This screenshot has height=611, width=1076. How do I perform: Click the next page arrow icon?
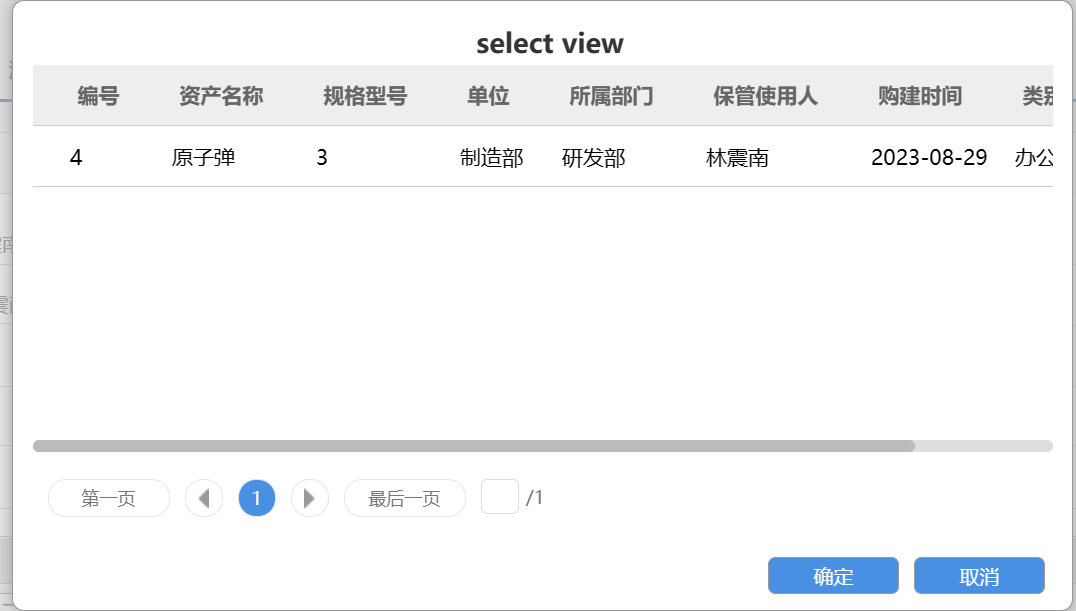[310, 498]
